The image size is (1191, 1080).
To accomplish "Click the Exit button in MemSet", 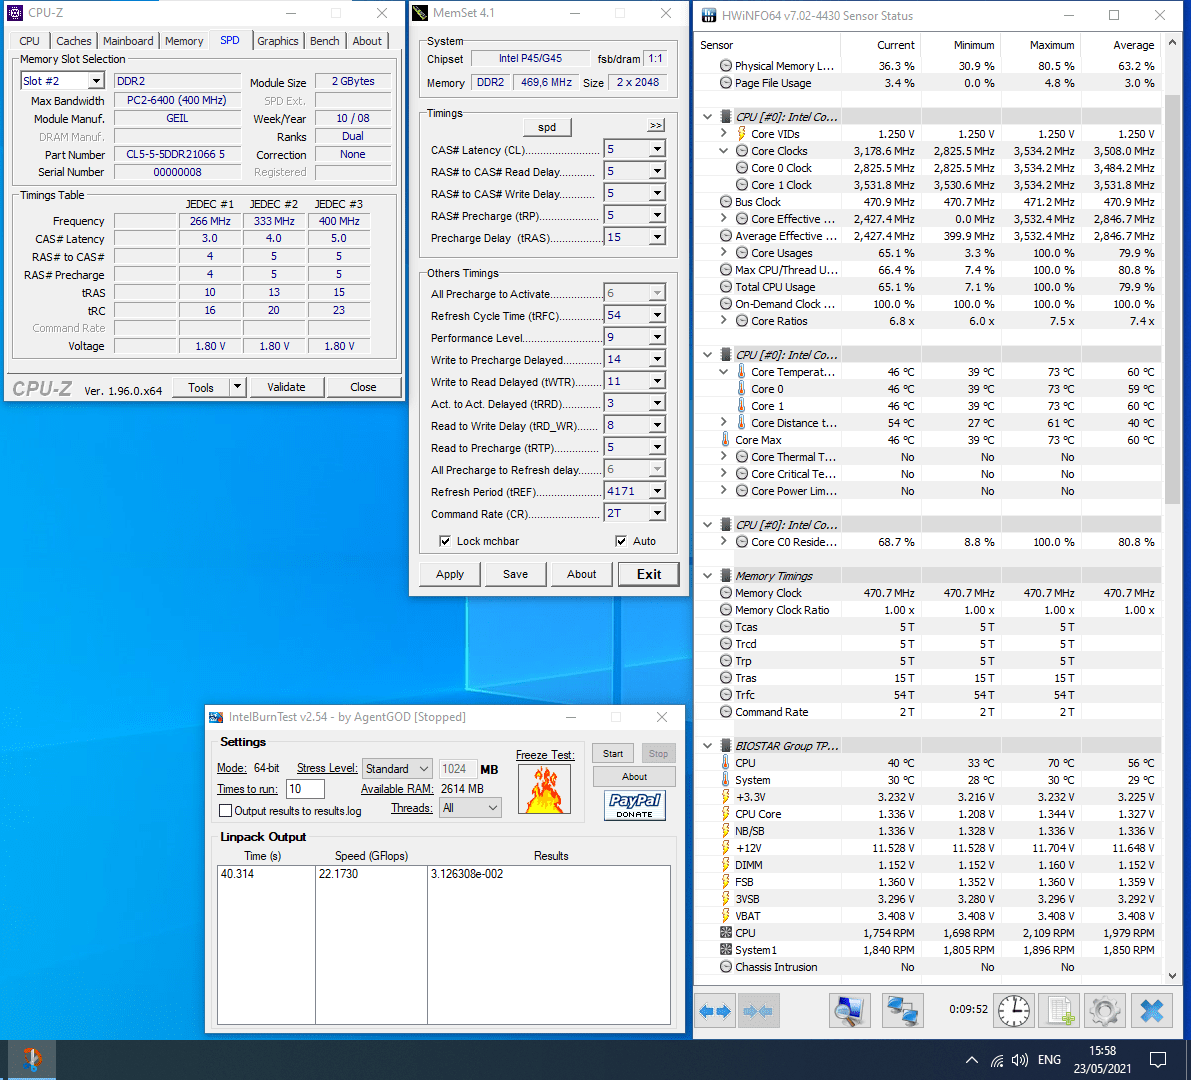I will point(649,574).
